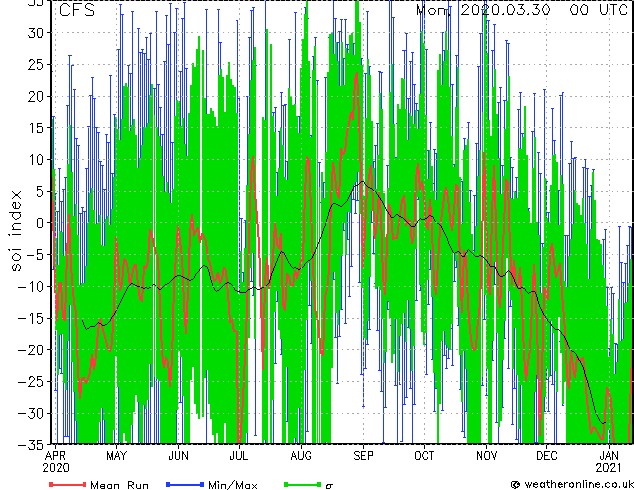The width and height of the screenshot is (634, 490).
Task: Click the 15 value on y-axis
Action: point(37,128)
